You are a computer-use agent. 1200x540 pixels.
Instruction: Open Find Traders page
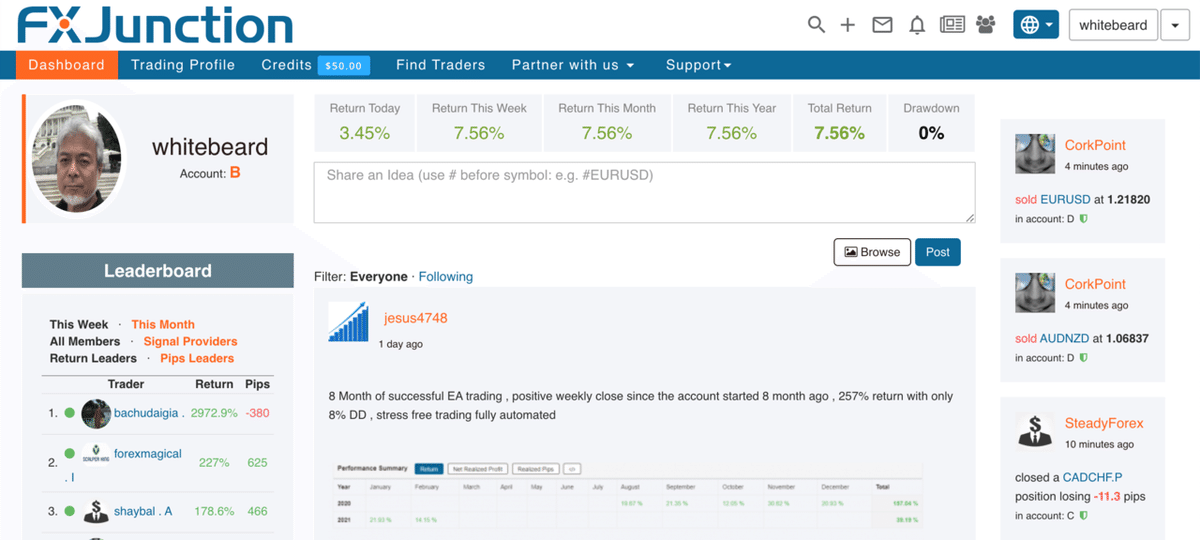[x=440, y=65]
